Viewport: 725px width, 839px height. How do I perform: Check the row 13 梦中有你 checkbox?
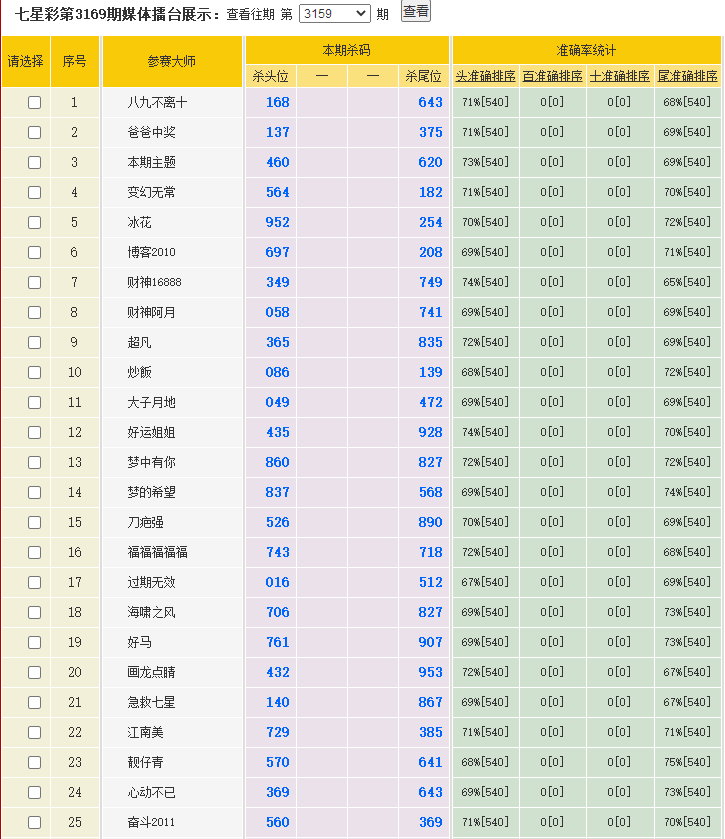(x=35, y=463)
